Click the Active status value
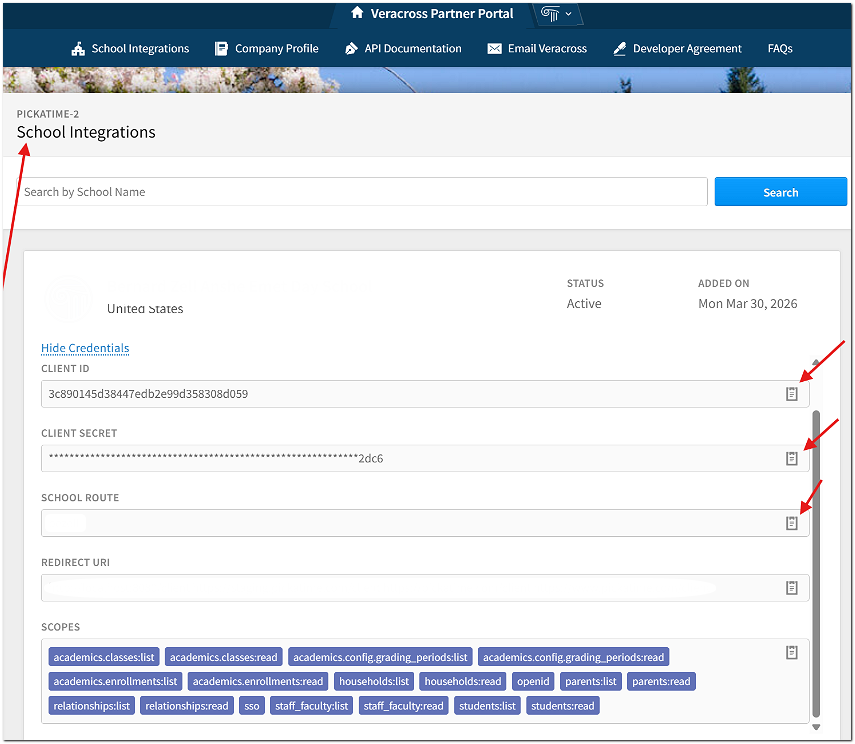 coord(584,304)
